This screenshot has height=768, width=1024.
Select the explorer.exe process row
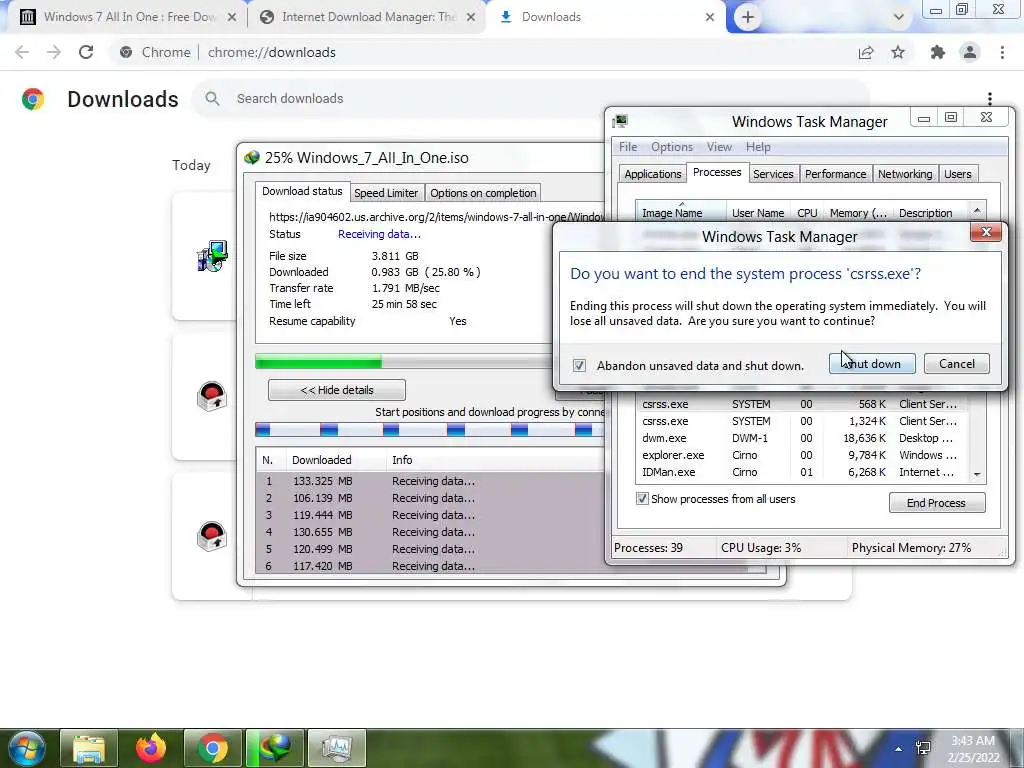[x=802, y=455]
